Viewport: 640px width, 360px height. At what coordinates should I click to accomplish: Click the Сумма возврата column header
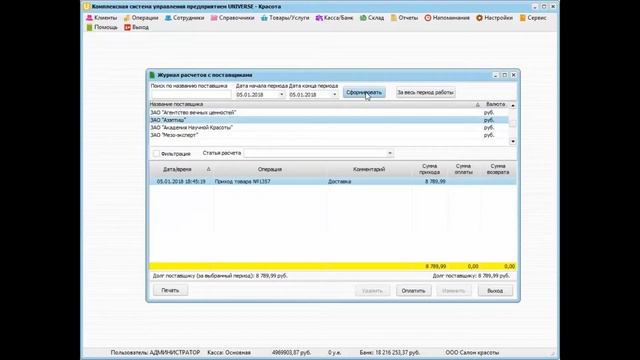tap(498, 169)
